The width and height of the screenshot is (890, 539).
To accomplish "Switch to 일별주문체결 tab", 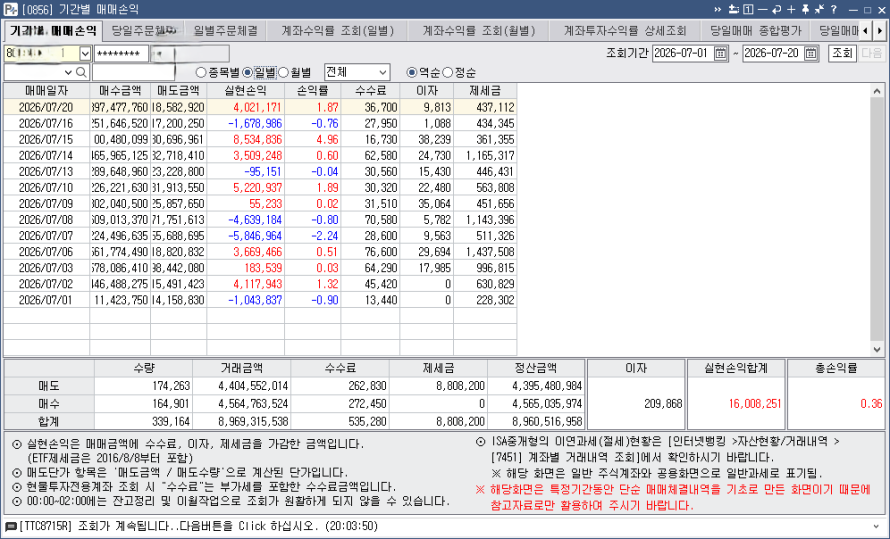I will [225, 31].
